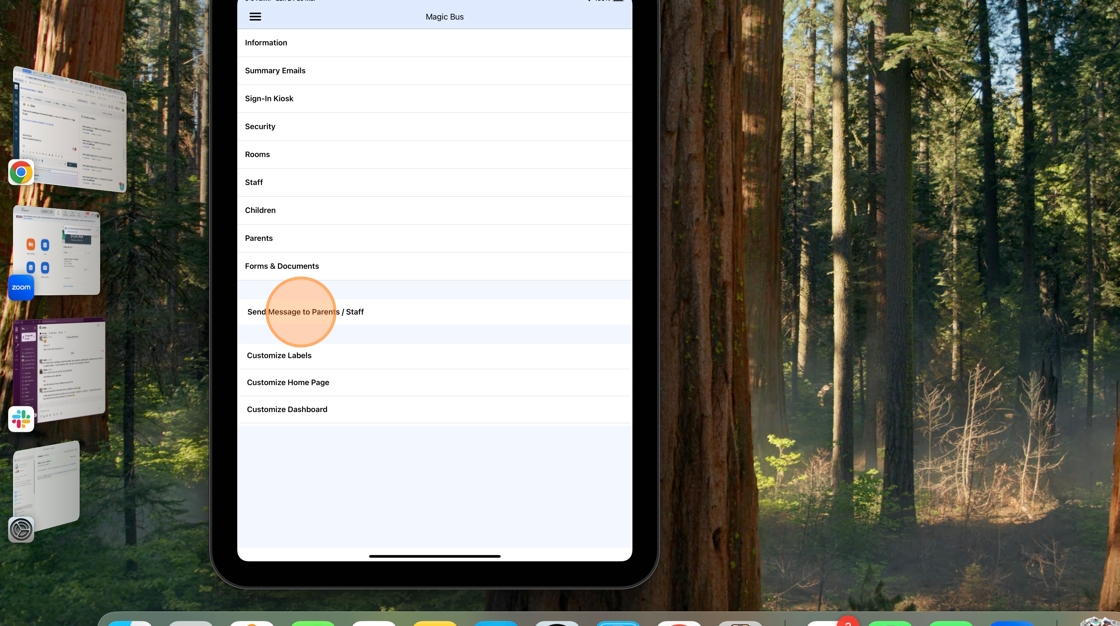1120x626 pixels.
Task: Select the Sign-In Kiosk row
Action: click(434, 99)
